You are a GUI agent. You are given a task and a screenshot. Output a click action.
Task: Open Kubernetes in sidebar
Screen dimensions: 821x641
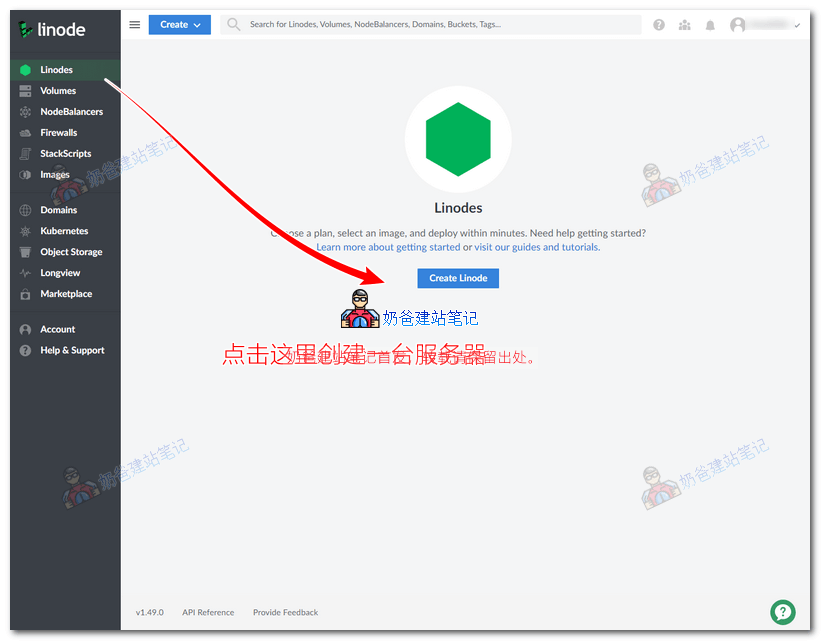coord(65,231)
